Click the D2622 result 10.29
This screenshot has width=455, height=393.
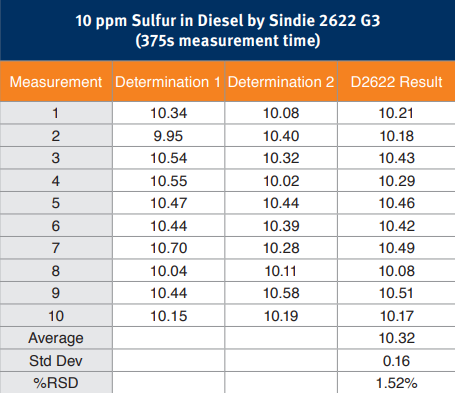(x=397, y=181)
